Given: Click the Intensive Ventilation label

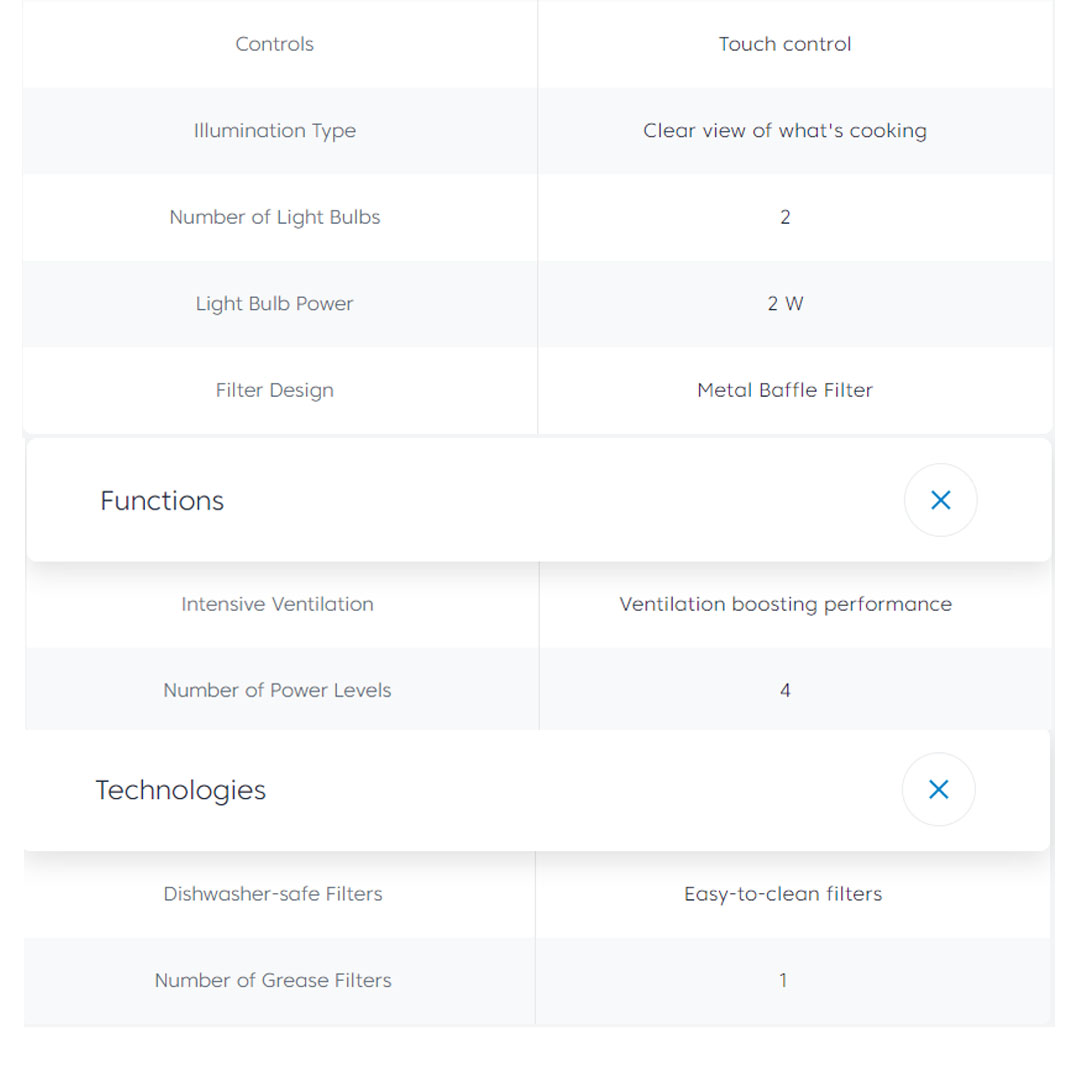Looking at the screenshot, I should 277,604.
